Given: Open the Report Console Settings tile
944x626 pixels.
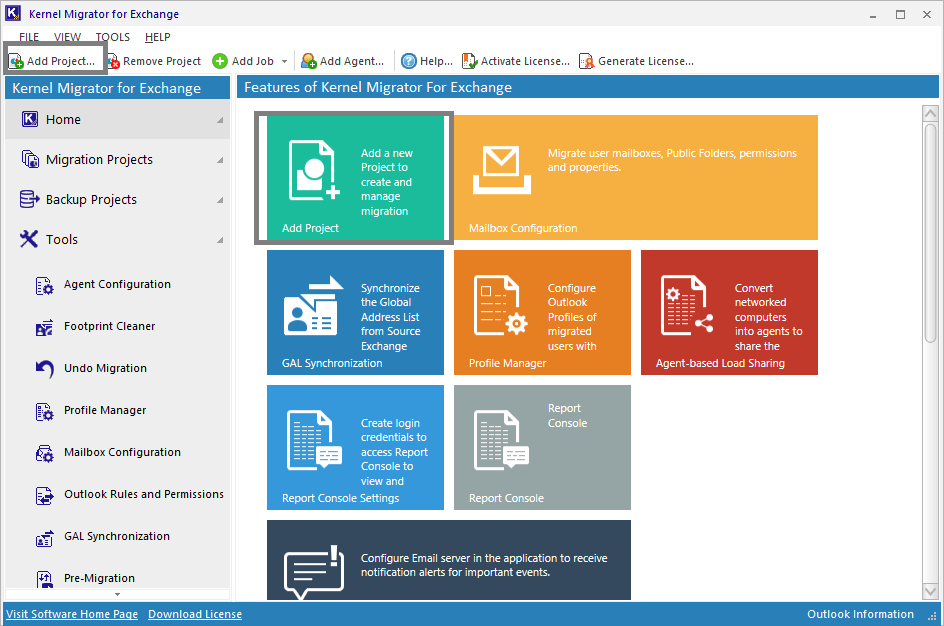Looking at the screenshot, I should (355, 447).
